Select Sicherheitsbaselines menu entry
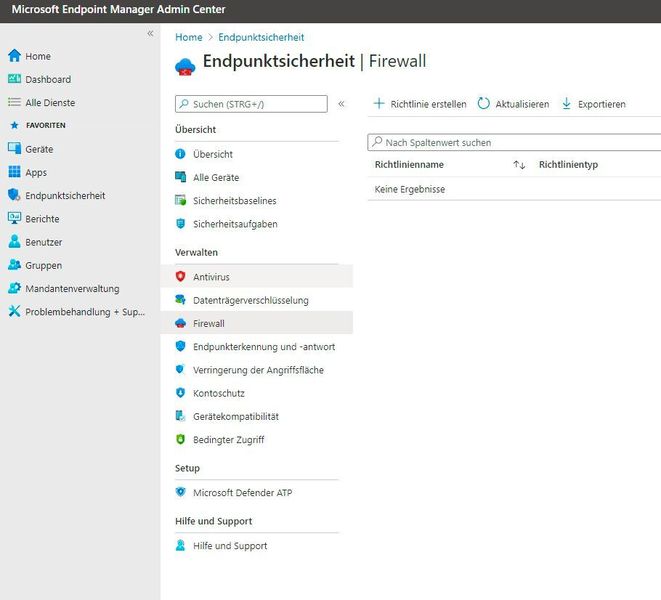The image size is (661, 600). 257,200
